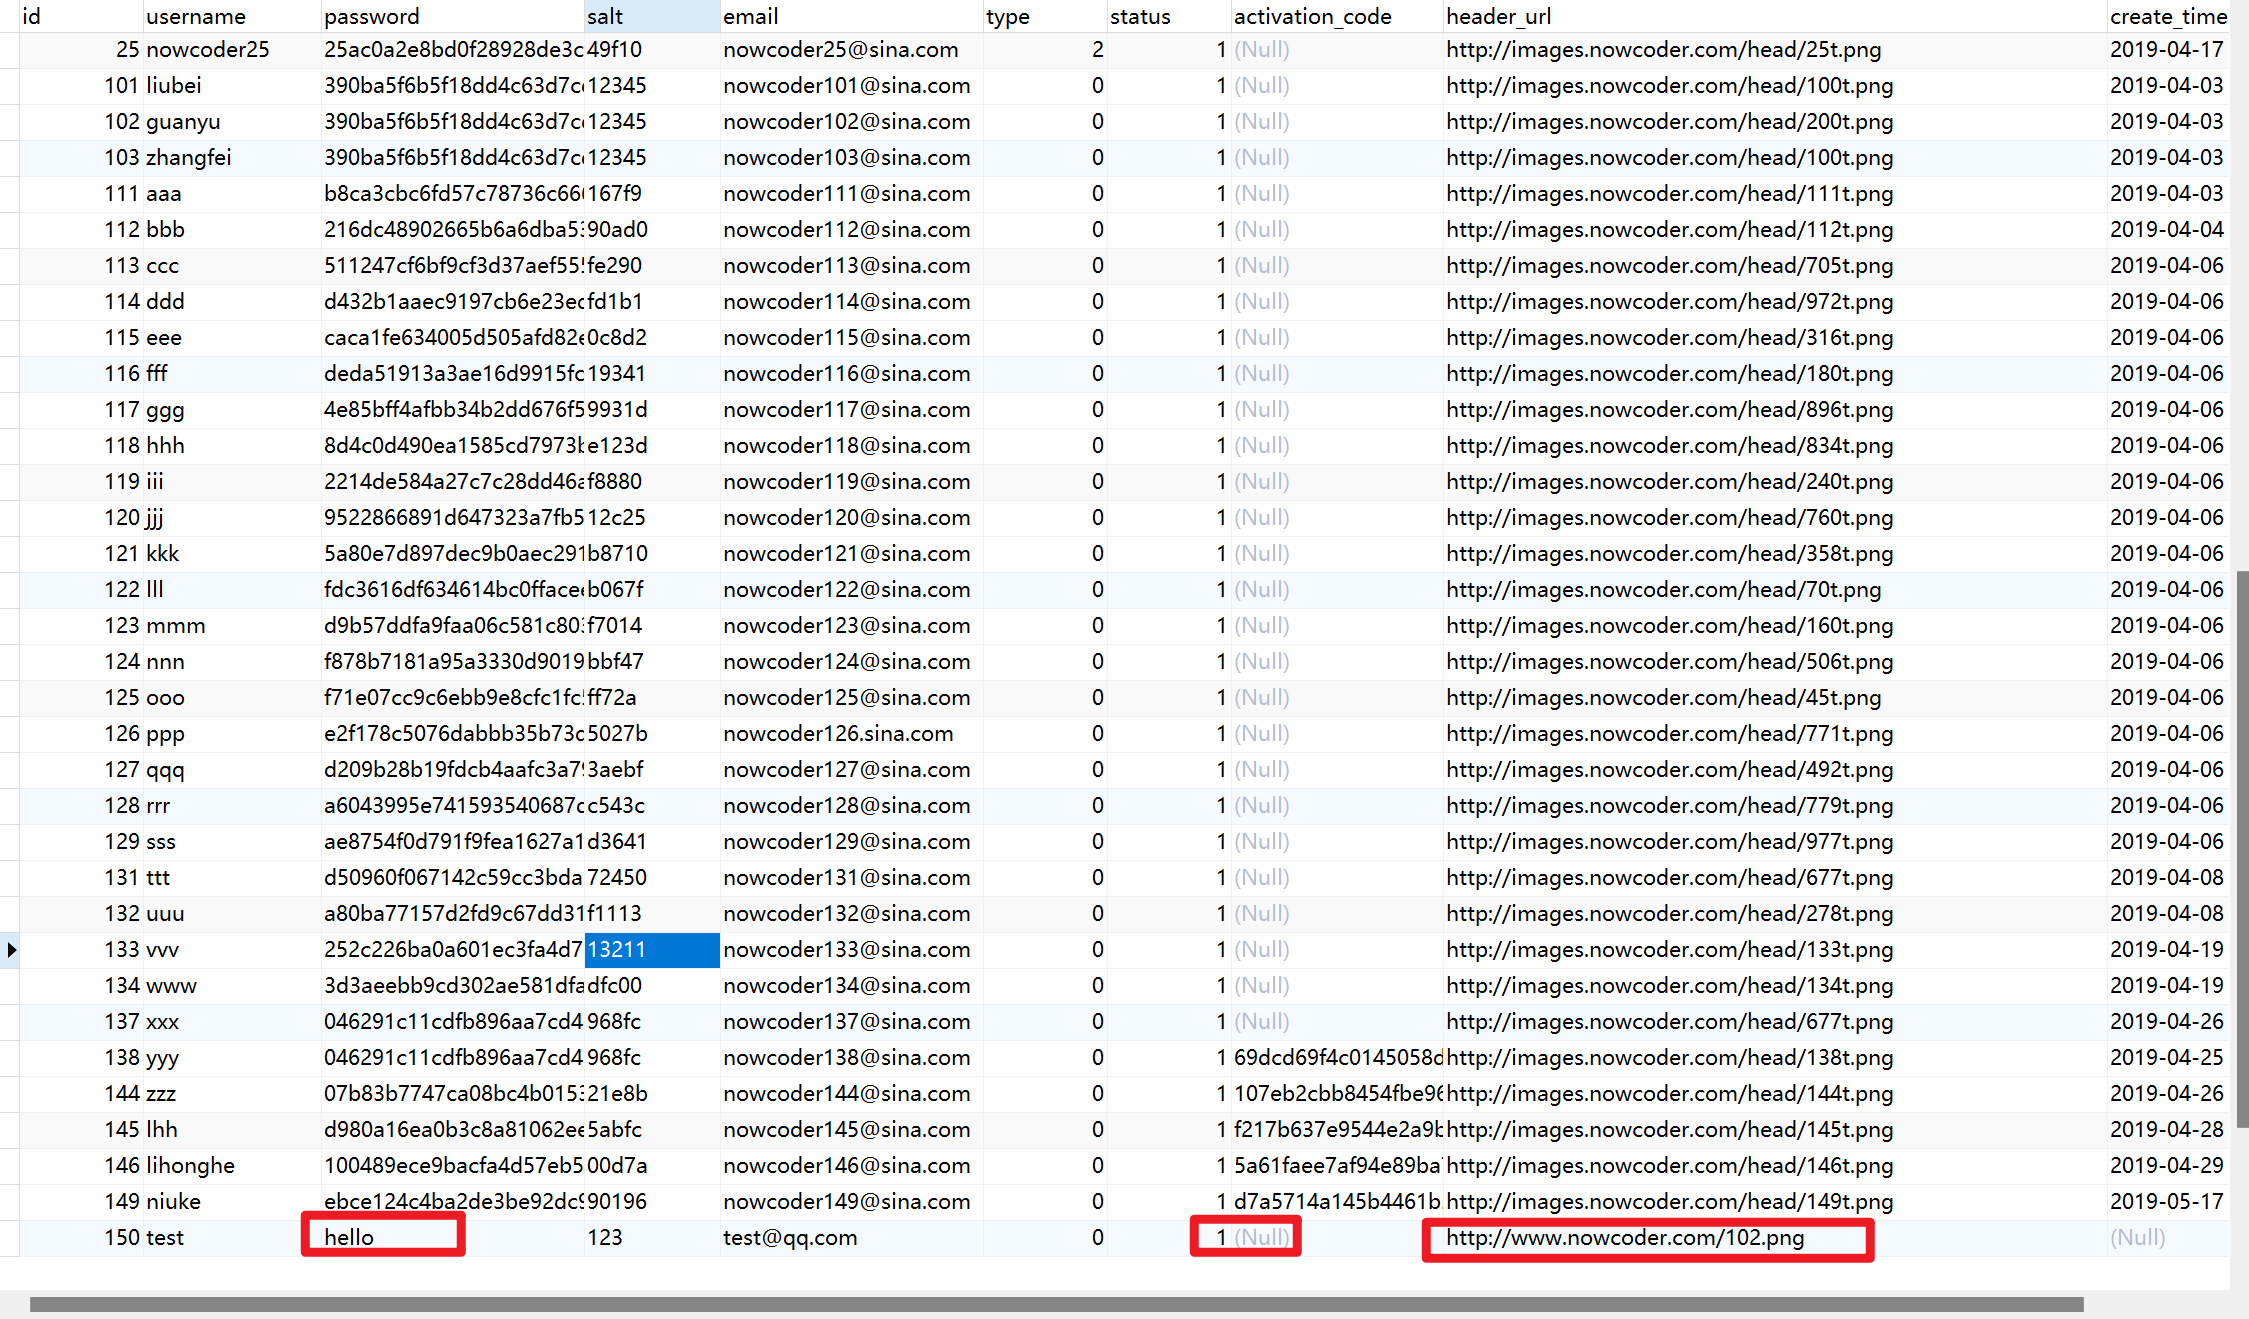Click the 'header_url' column header
This screenshot has width=2249, height=1319.
click(x=1775, y=16)
